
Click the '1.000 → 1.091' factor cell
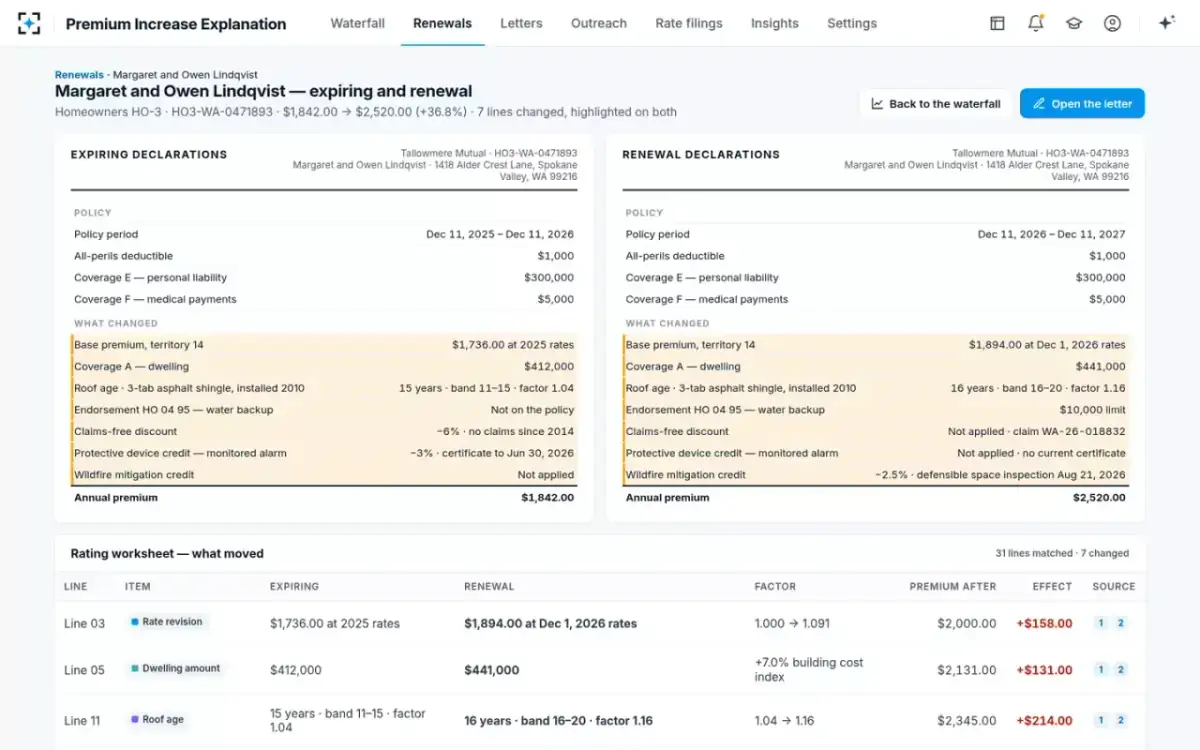pos(792,623)
